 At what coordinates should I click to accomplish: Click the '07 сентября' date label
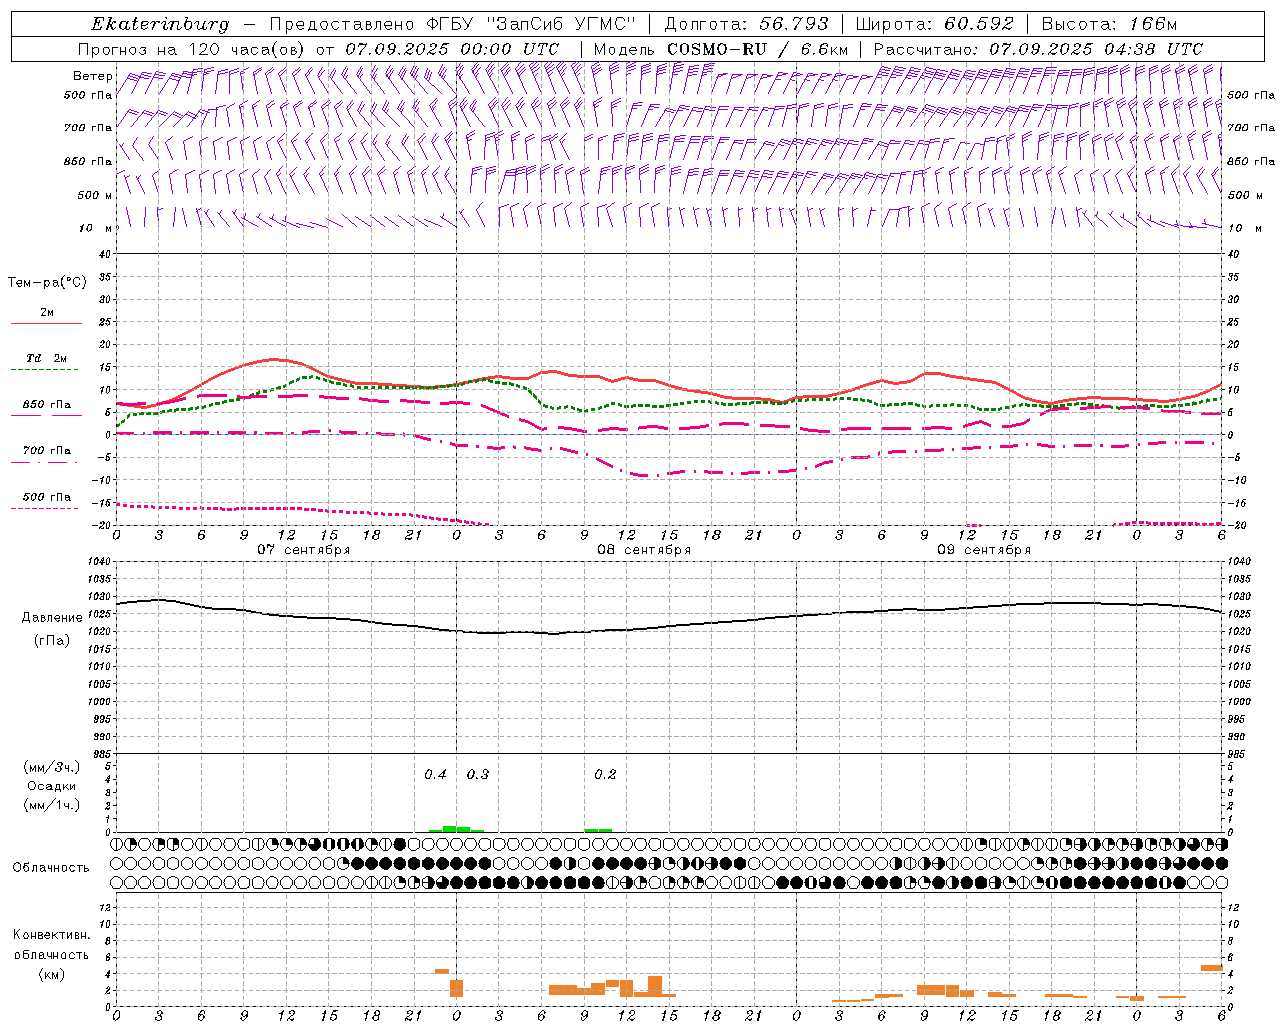point(304,550)
